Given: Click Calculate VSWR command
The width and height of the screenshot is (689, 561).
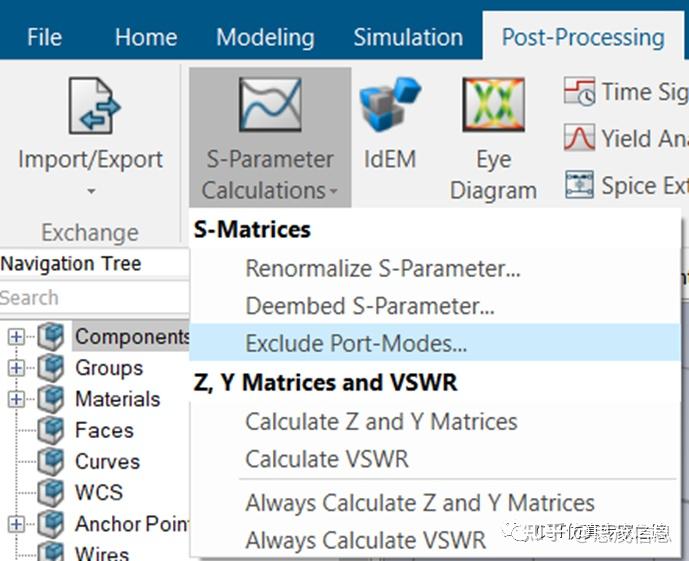Looking at the screenshot, I should [x=327, y=460].
